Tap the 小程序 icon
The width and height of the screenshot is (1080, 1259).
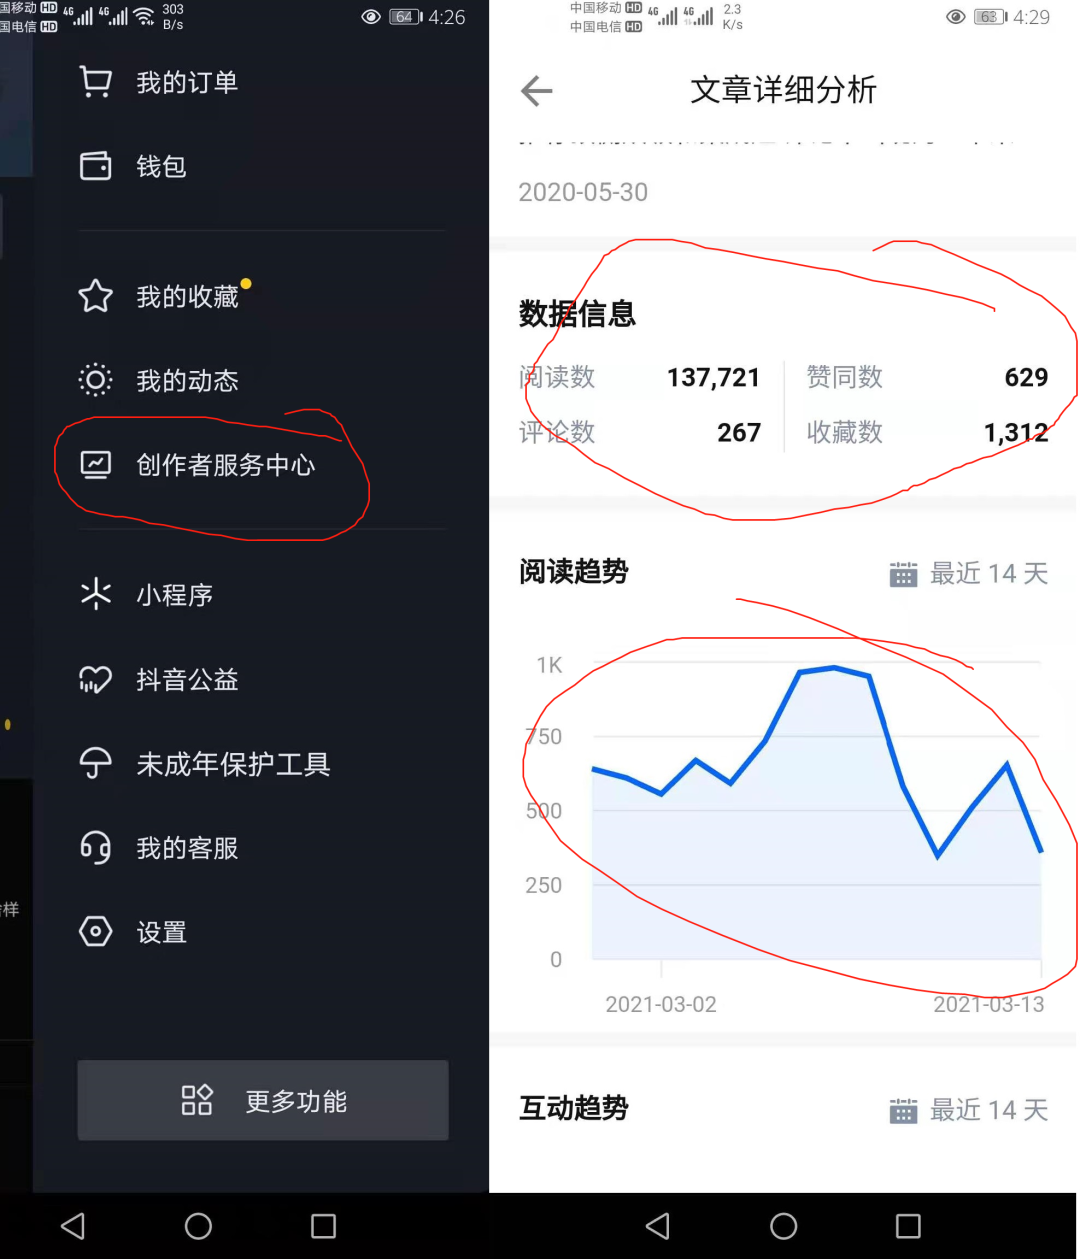[x=95, y=594]
